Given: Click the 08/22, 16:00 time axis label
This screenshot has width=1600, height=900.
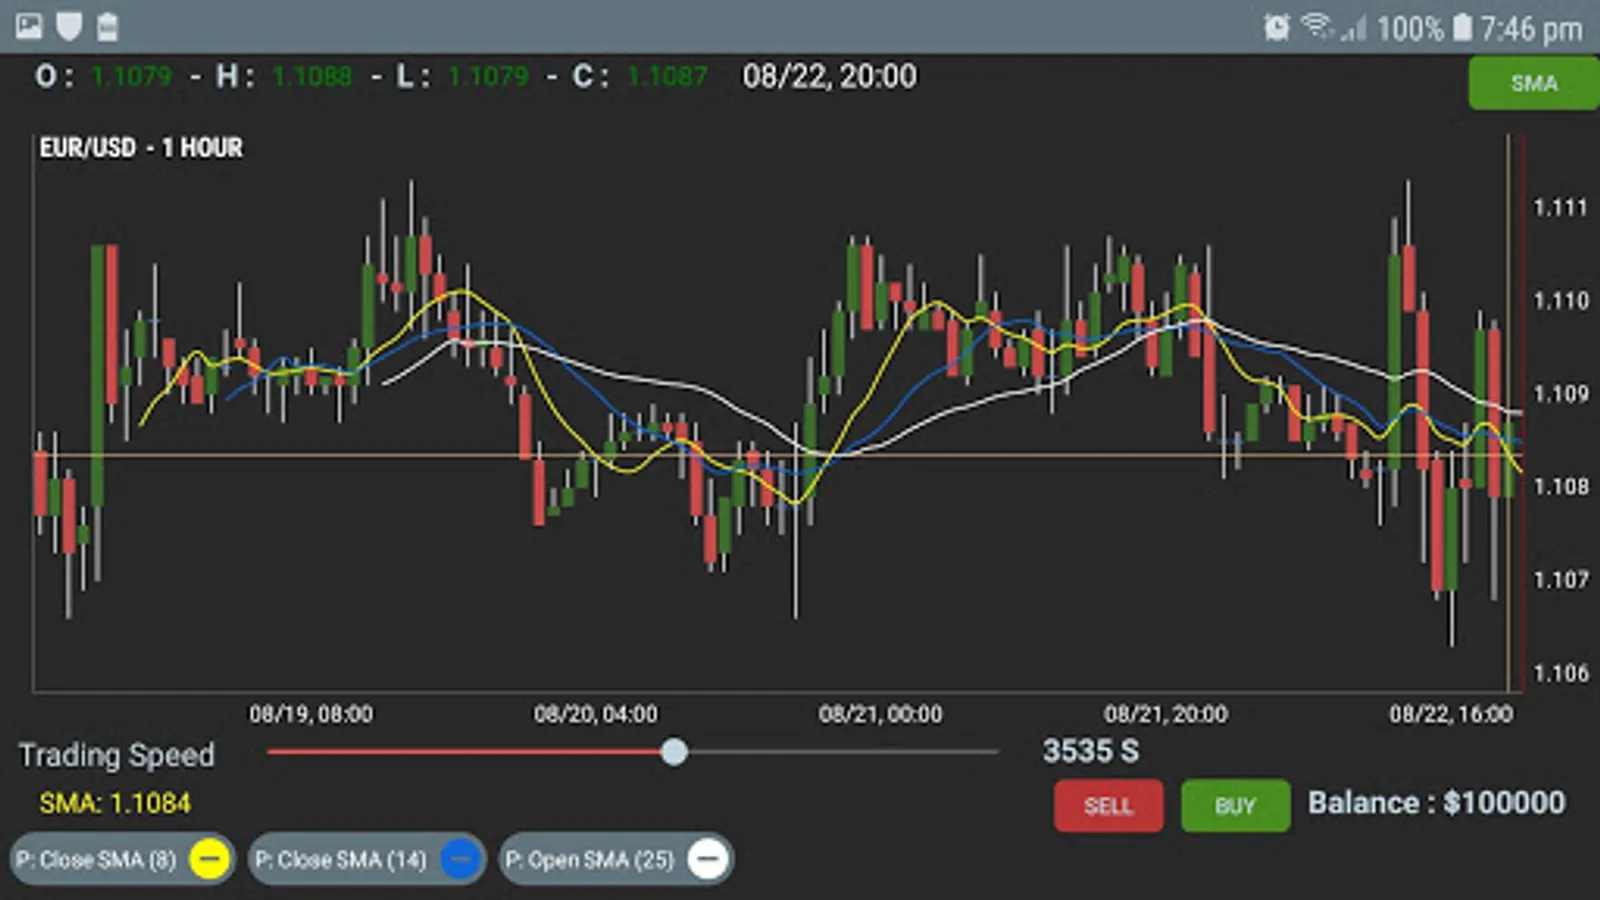Looking at the screenshot, I should click(1451, 714).
